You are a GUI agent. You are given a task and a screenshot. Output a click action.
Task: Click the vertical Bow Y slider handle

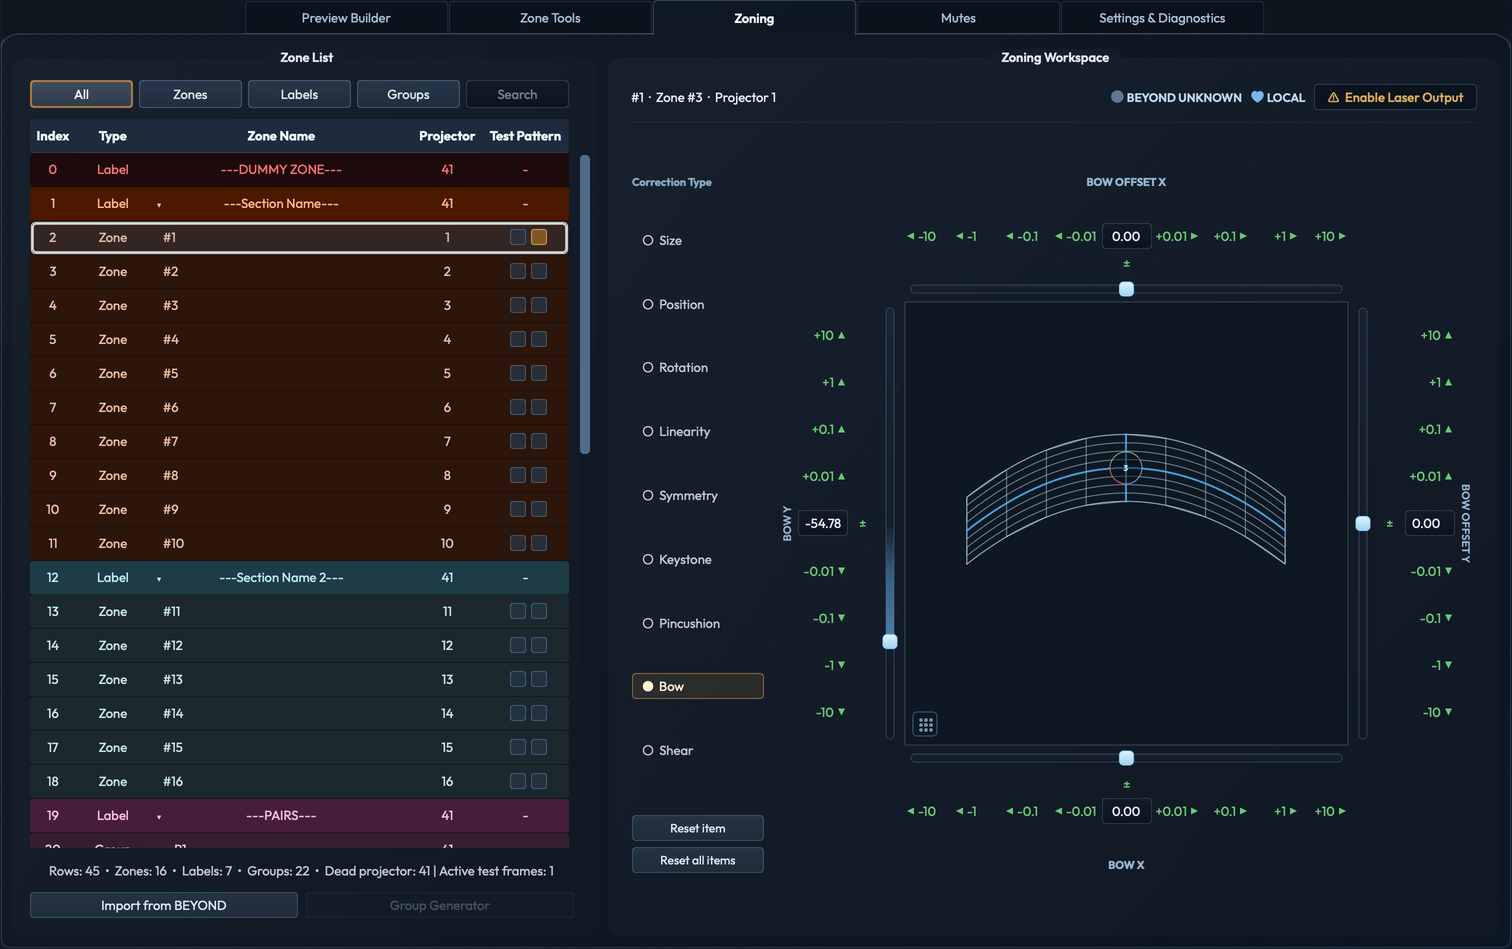pos(890,641)
